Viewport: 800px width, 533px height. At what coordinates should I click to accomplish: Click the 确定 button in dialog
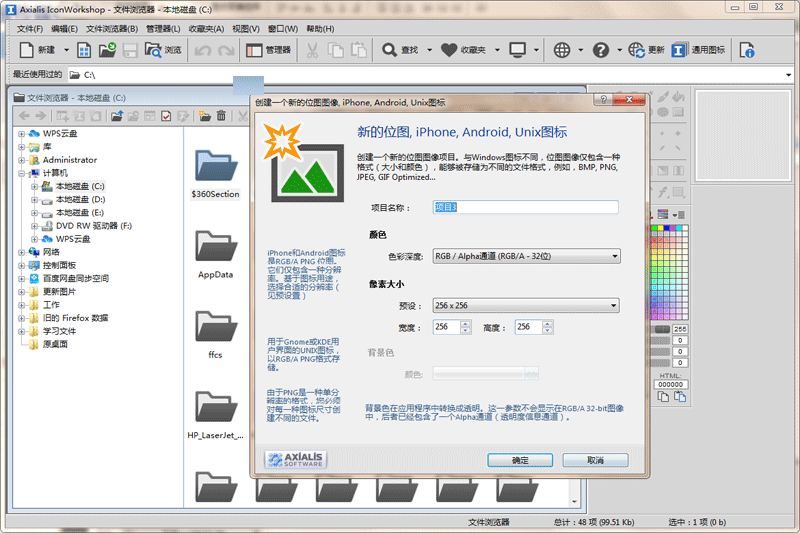click(x=520, y=460)
